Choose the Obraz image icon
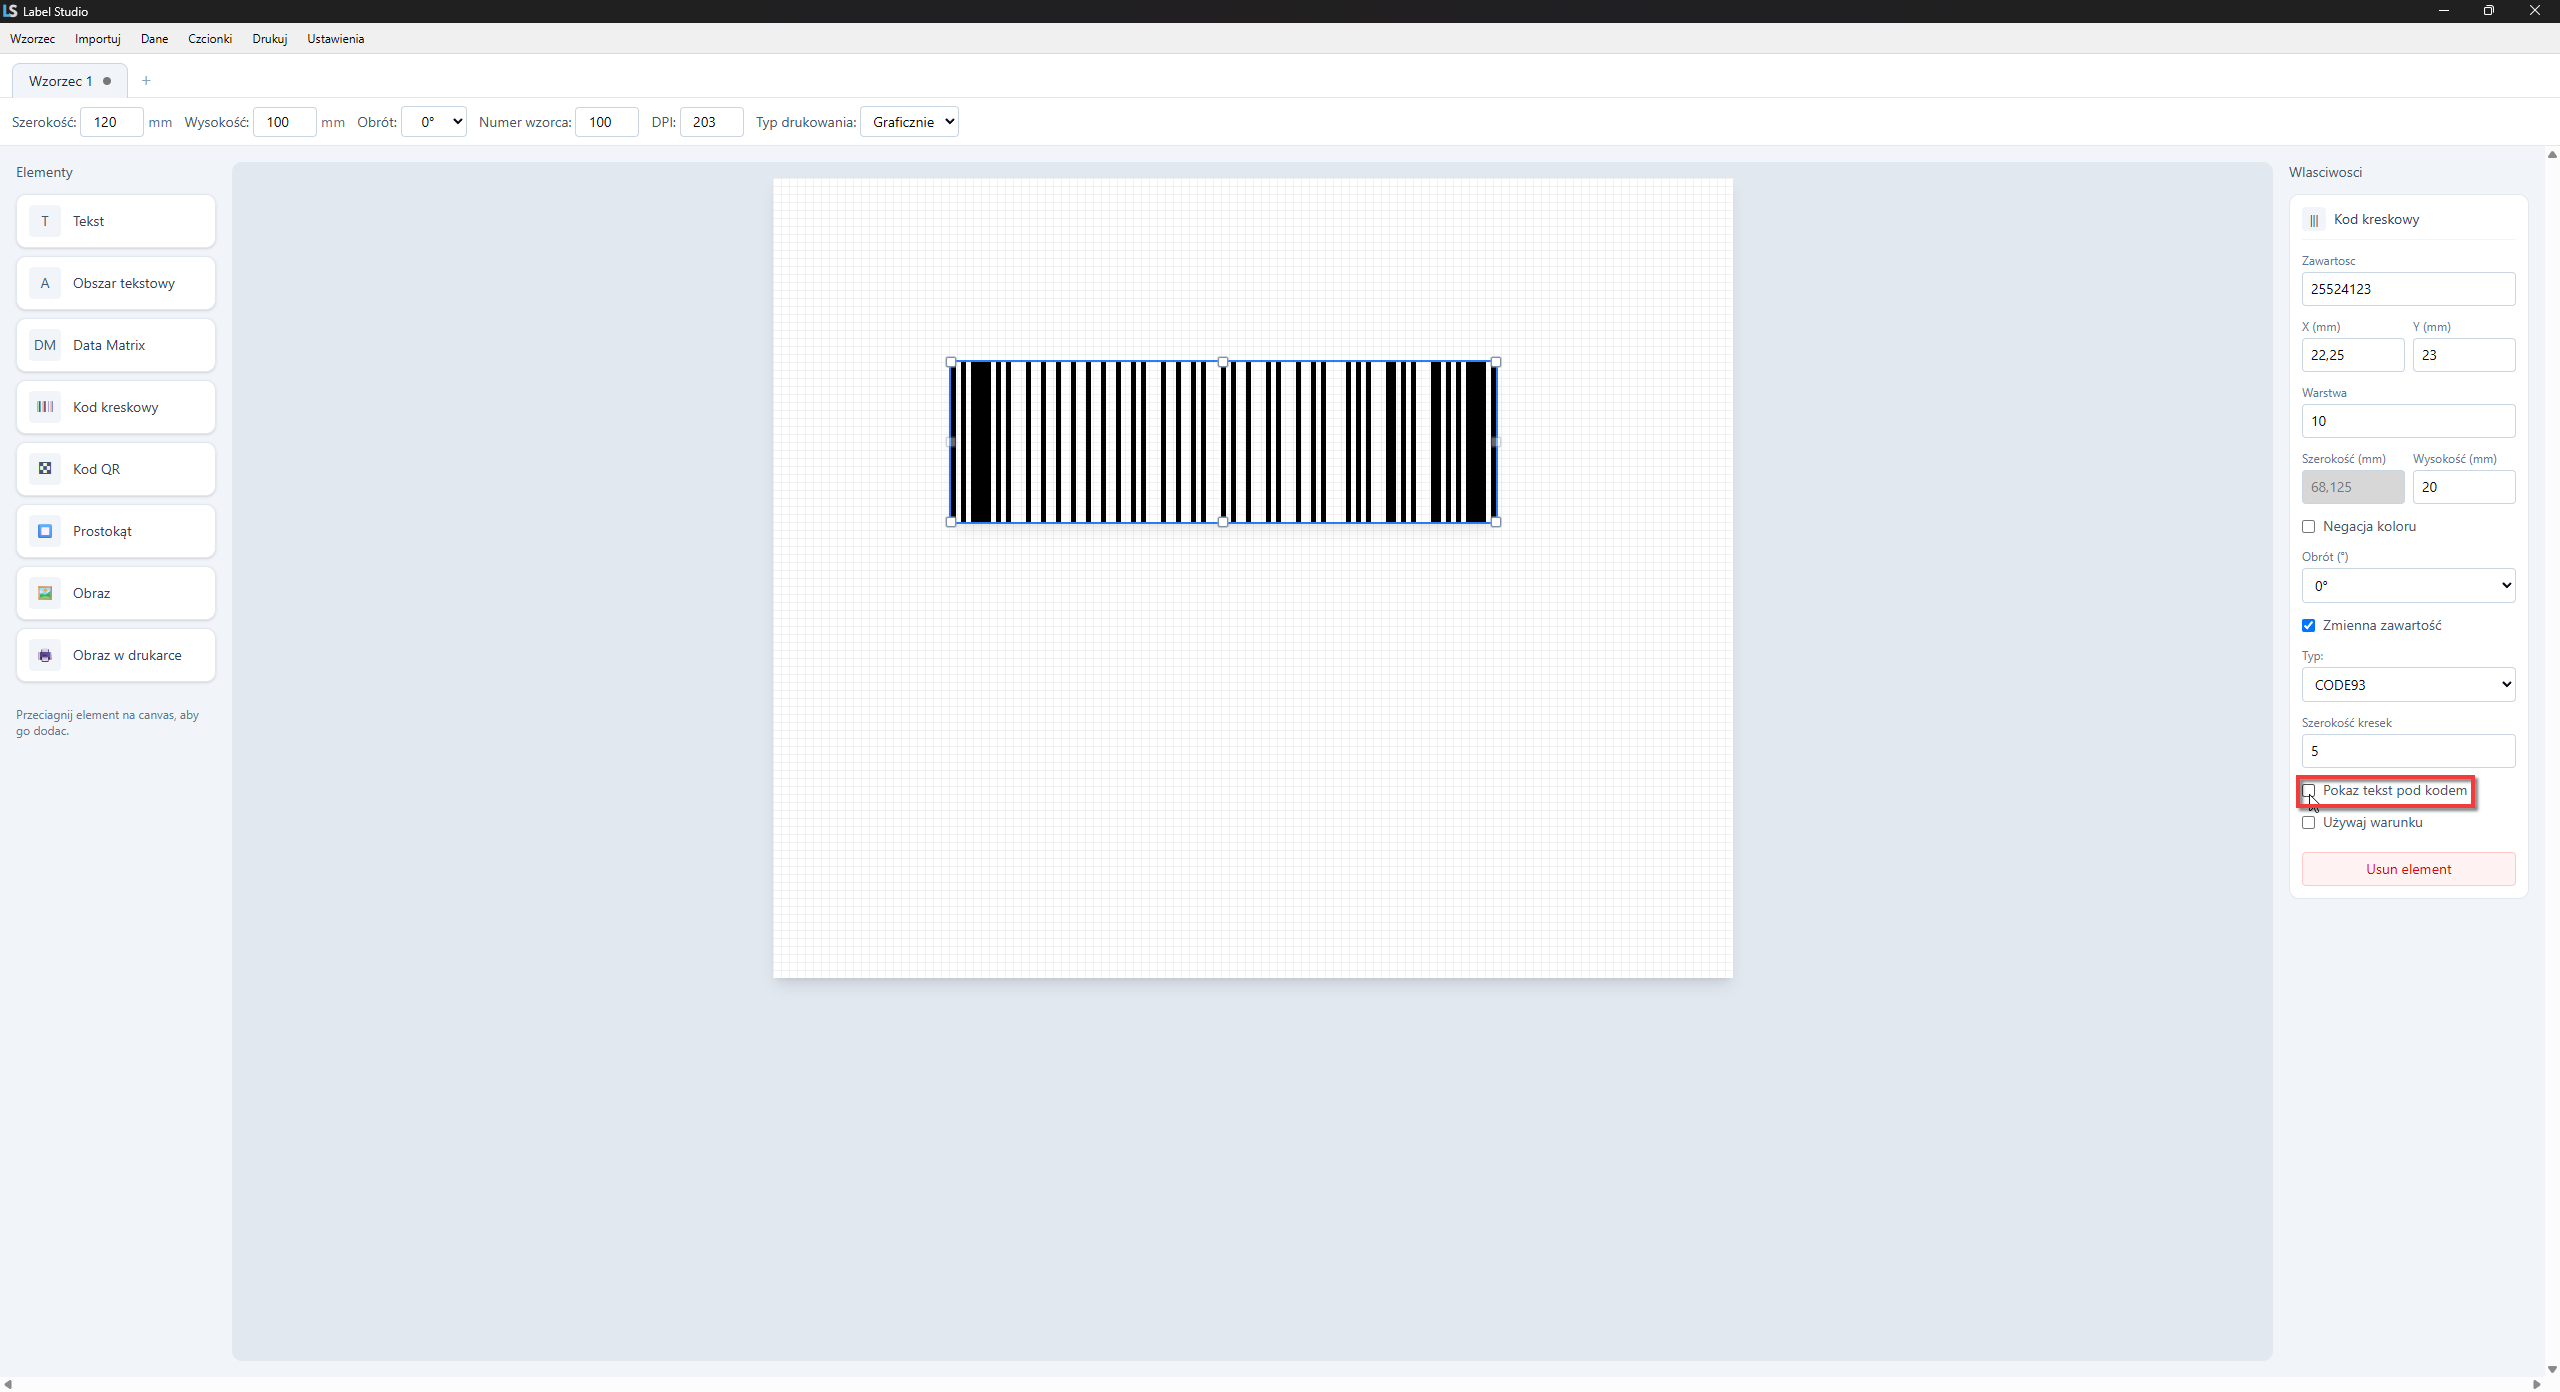The height and width of the screenshot is (1392, 2560). click(x=45, y=593)
